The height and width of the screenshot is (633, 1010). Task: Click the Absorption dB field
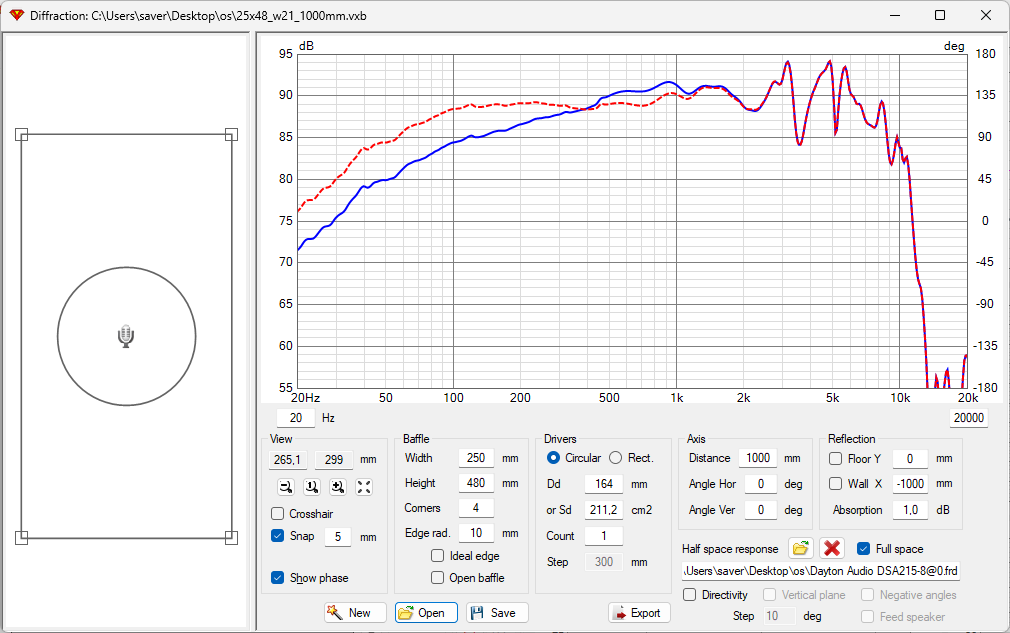tap(910, 510)
